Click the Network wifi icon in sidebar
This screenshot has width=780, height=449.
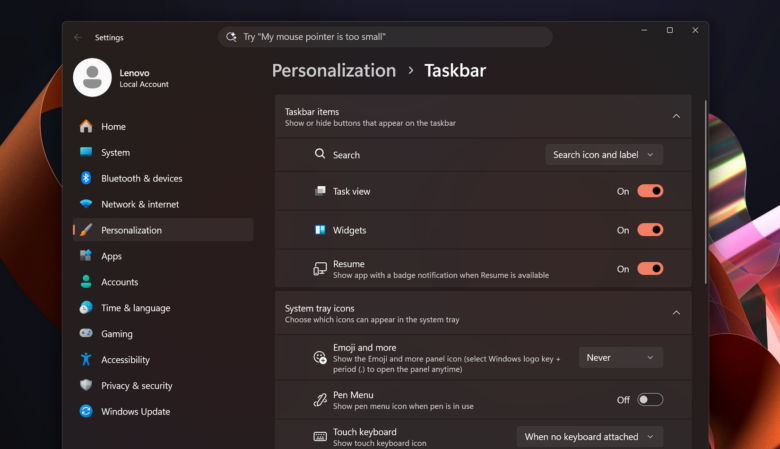point(86,204)
